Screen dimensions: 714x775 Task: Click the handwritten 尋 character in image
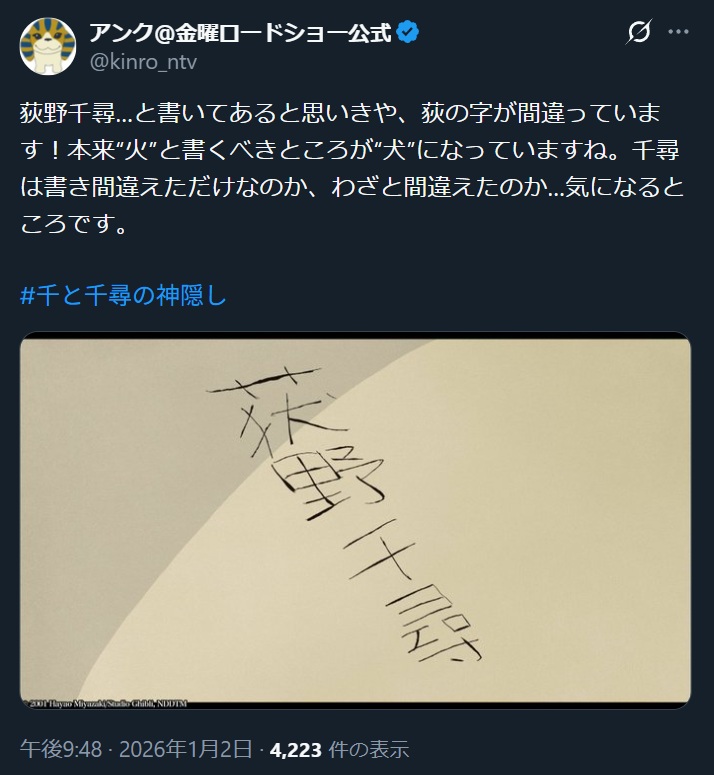coord(435,620)
